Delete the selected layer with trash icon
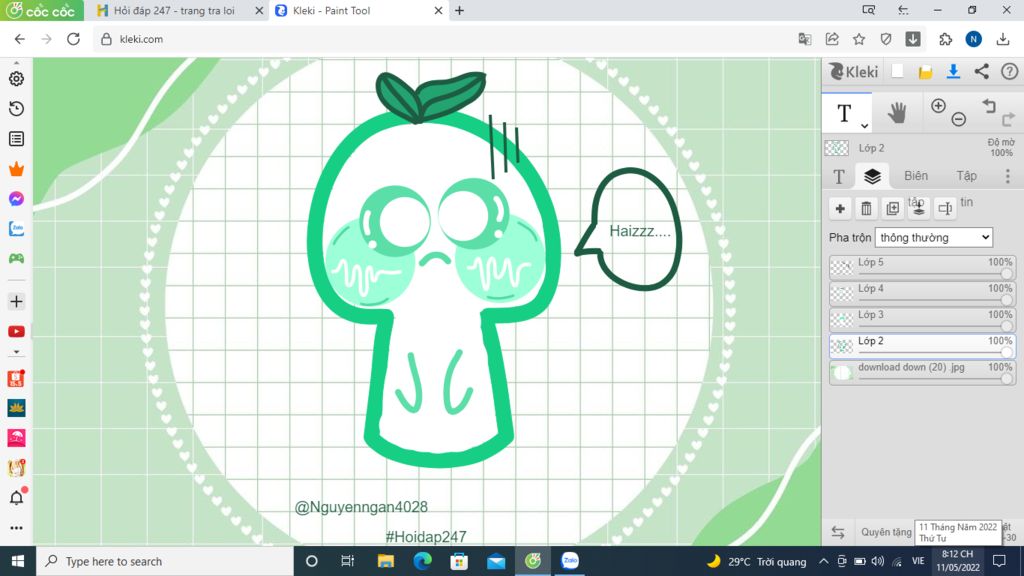Image resolution: width=1024 pixels, height=576 pixels. coord(866,208)
